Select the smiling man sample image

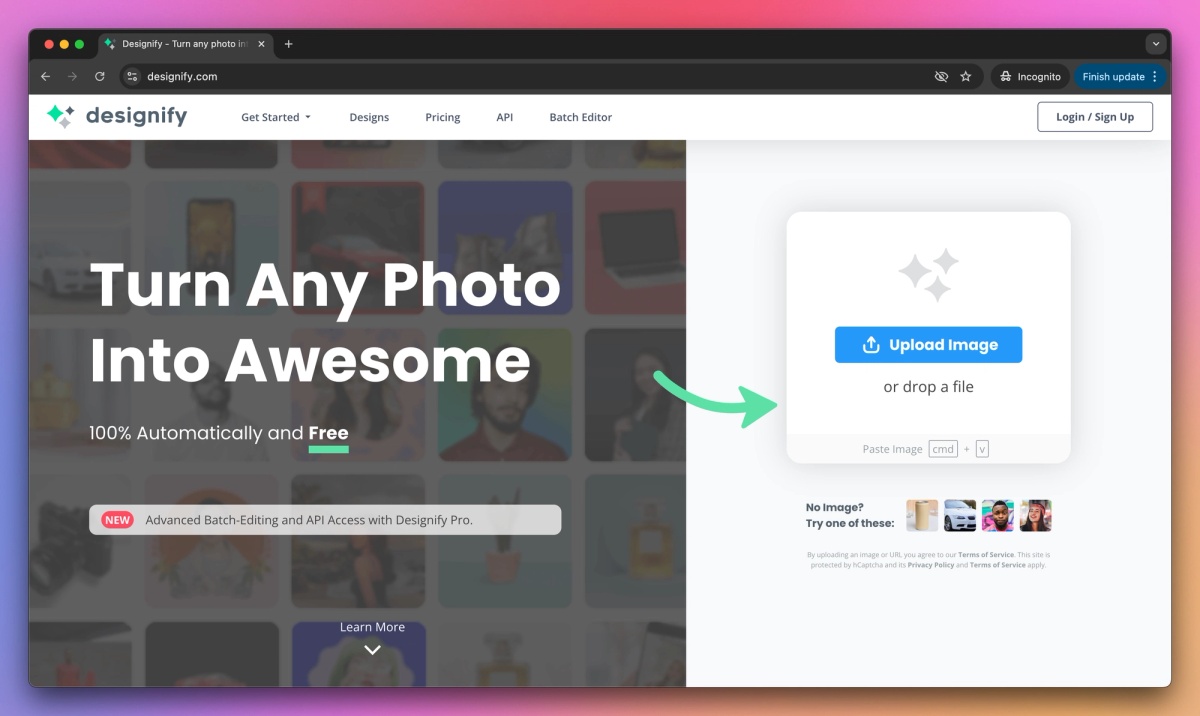coord(998,515)
